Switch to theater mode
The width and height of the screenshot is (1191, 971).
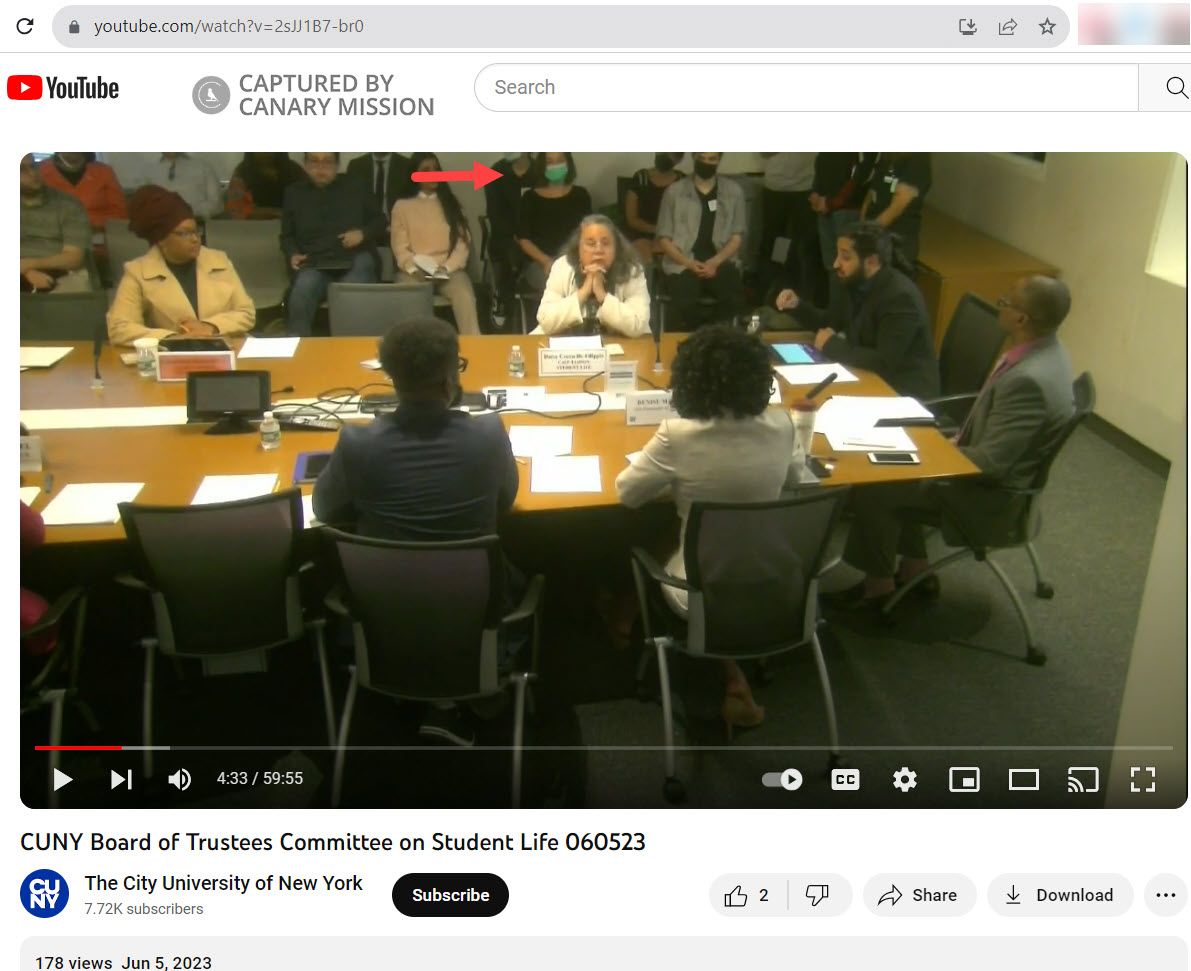coord(1023,779)
